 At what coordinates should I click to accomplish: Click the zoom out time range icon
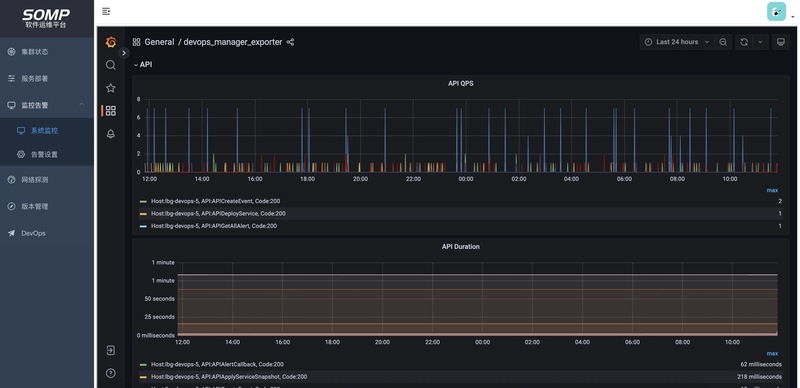723,42
